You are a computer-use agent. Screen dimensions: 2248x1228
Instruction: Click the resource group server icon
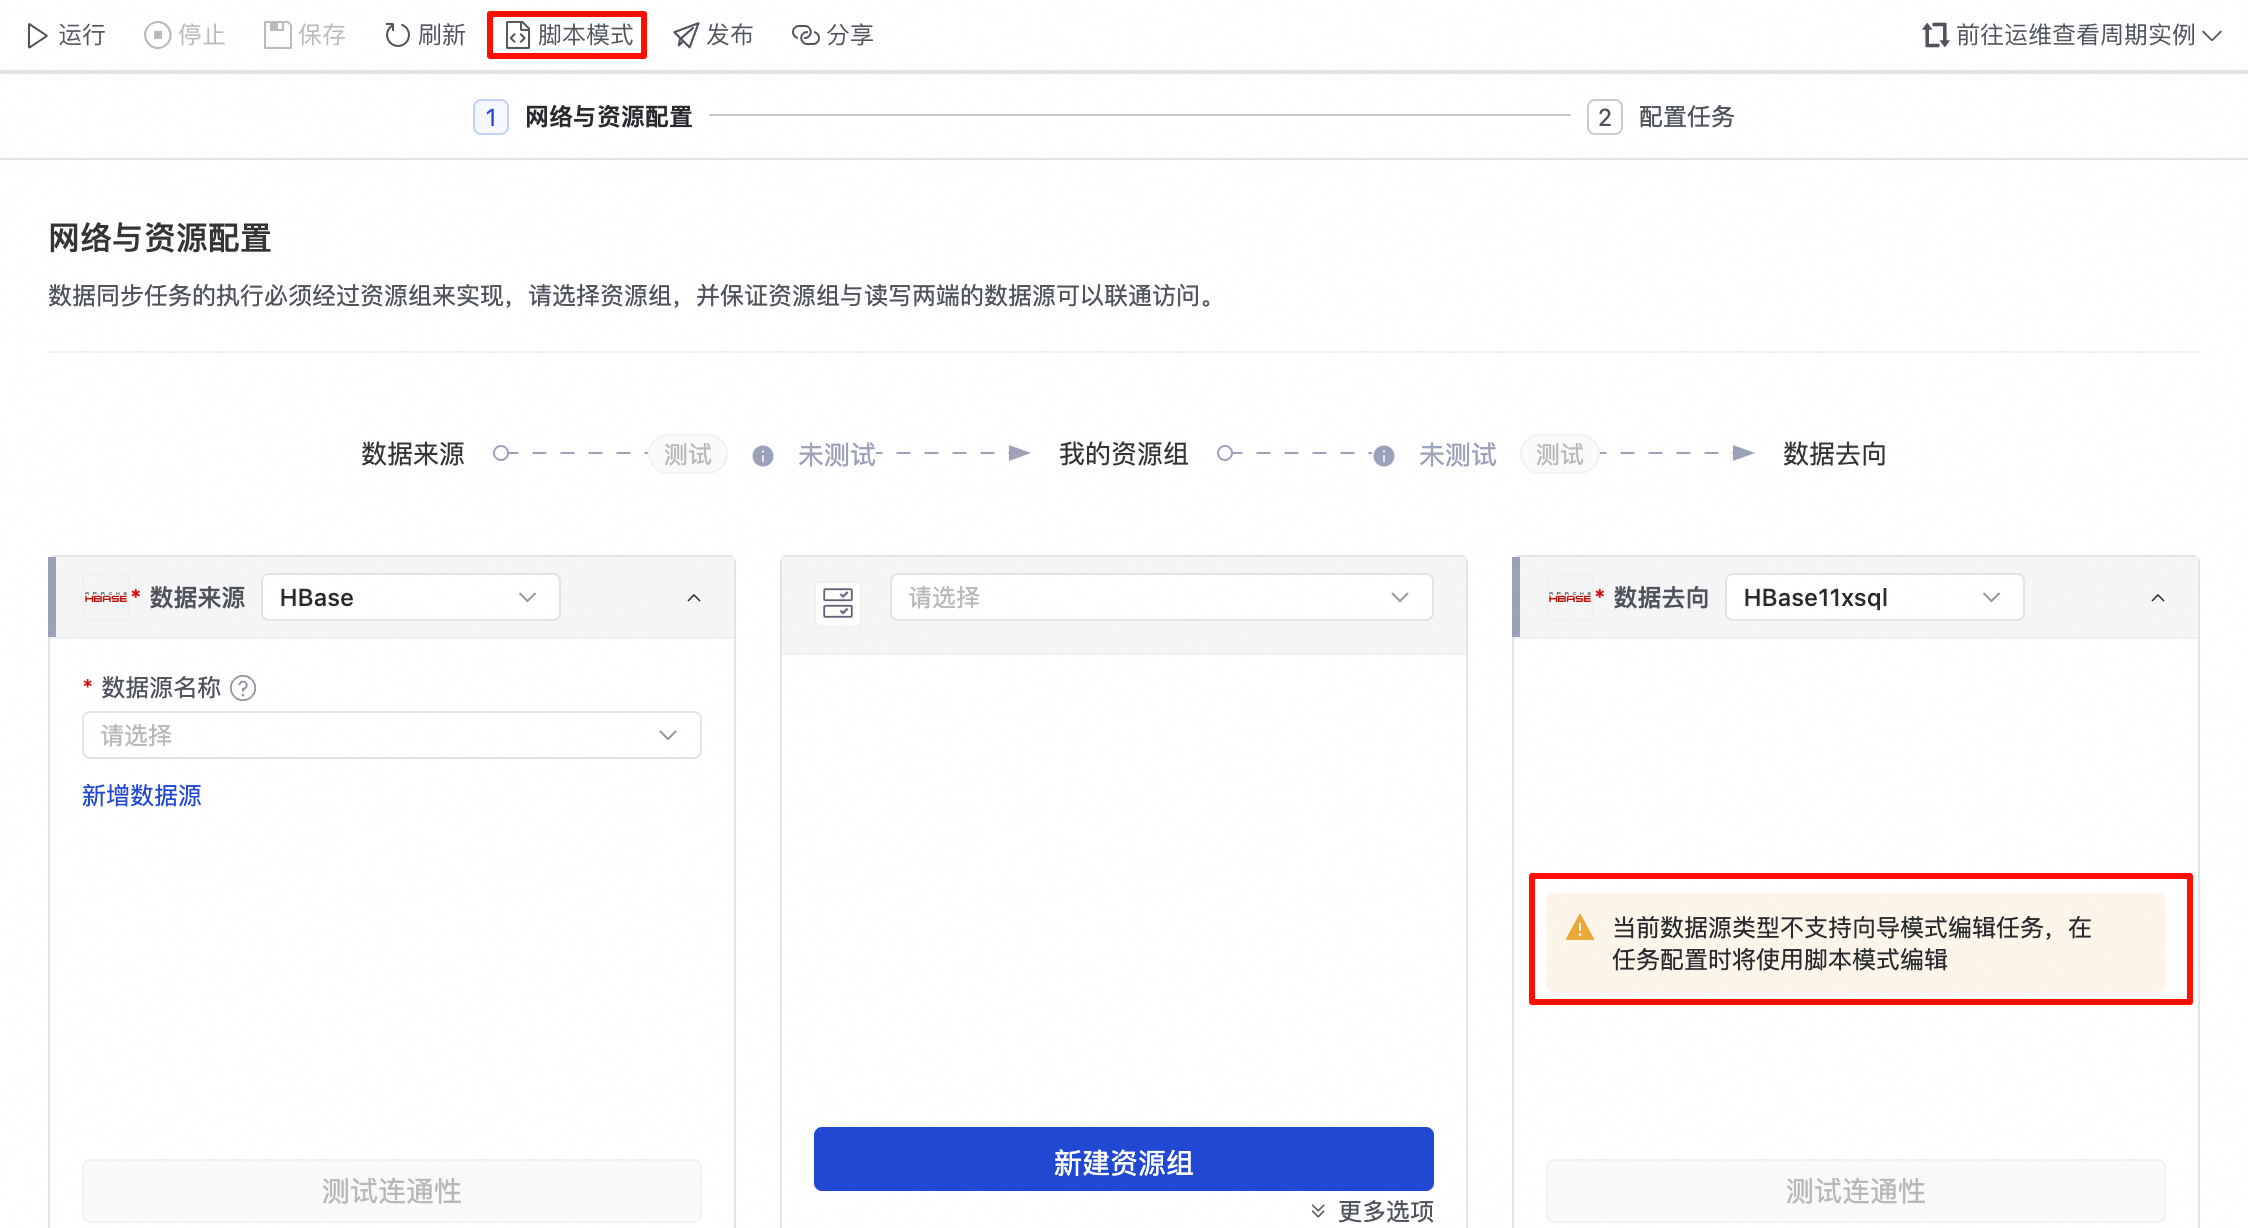(x=837, y=602)
